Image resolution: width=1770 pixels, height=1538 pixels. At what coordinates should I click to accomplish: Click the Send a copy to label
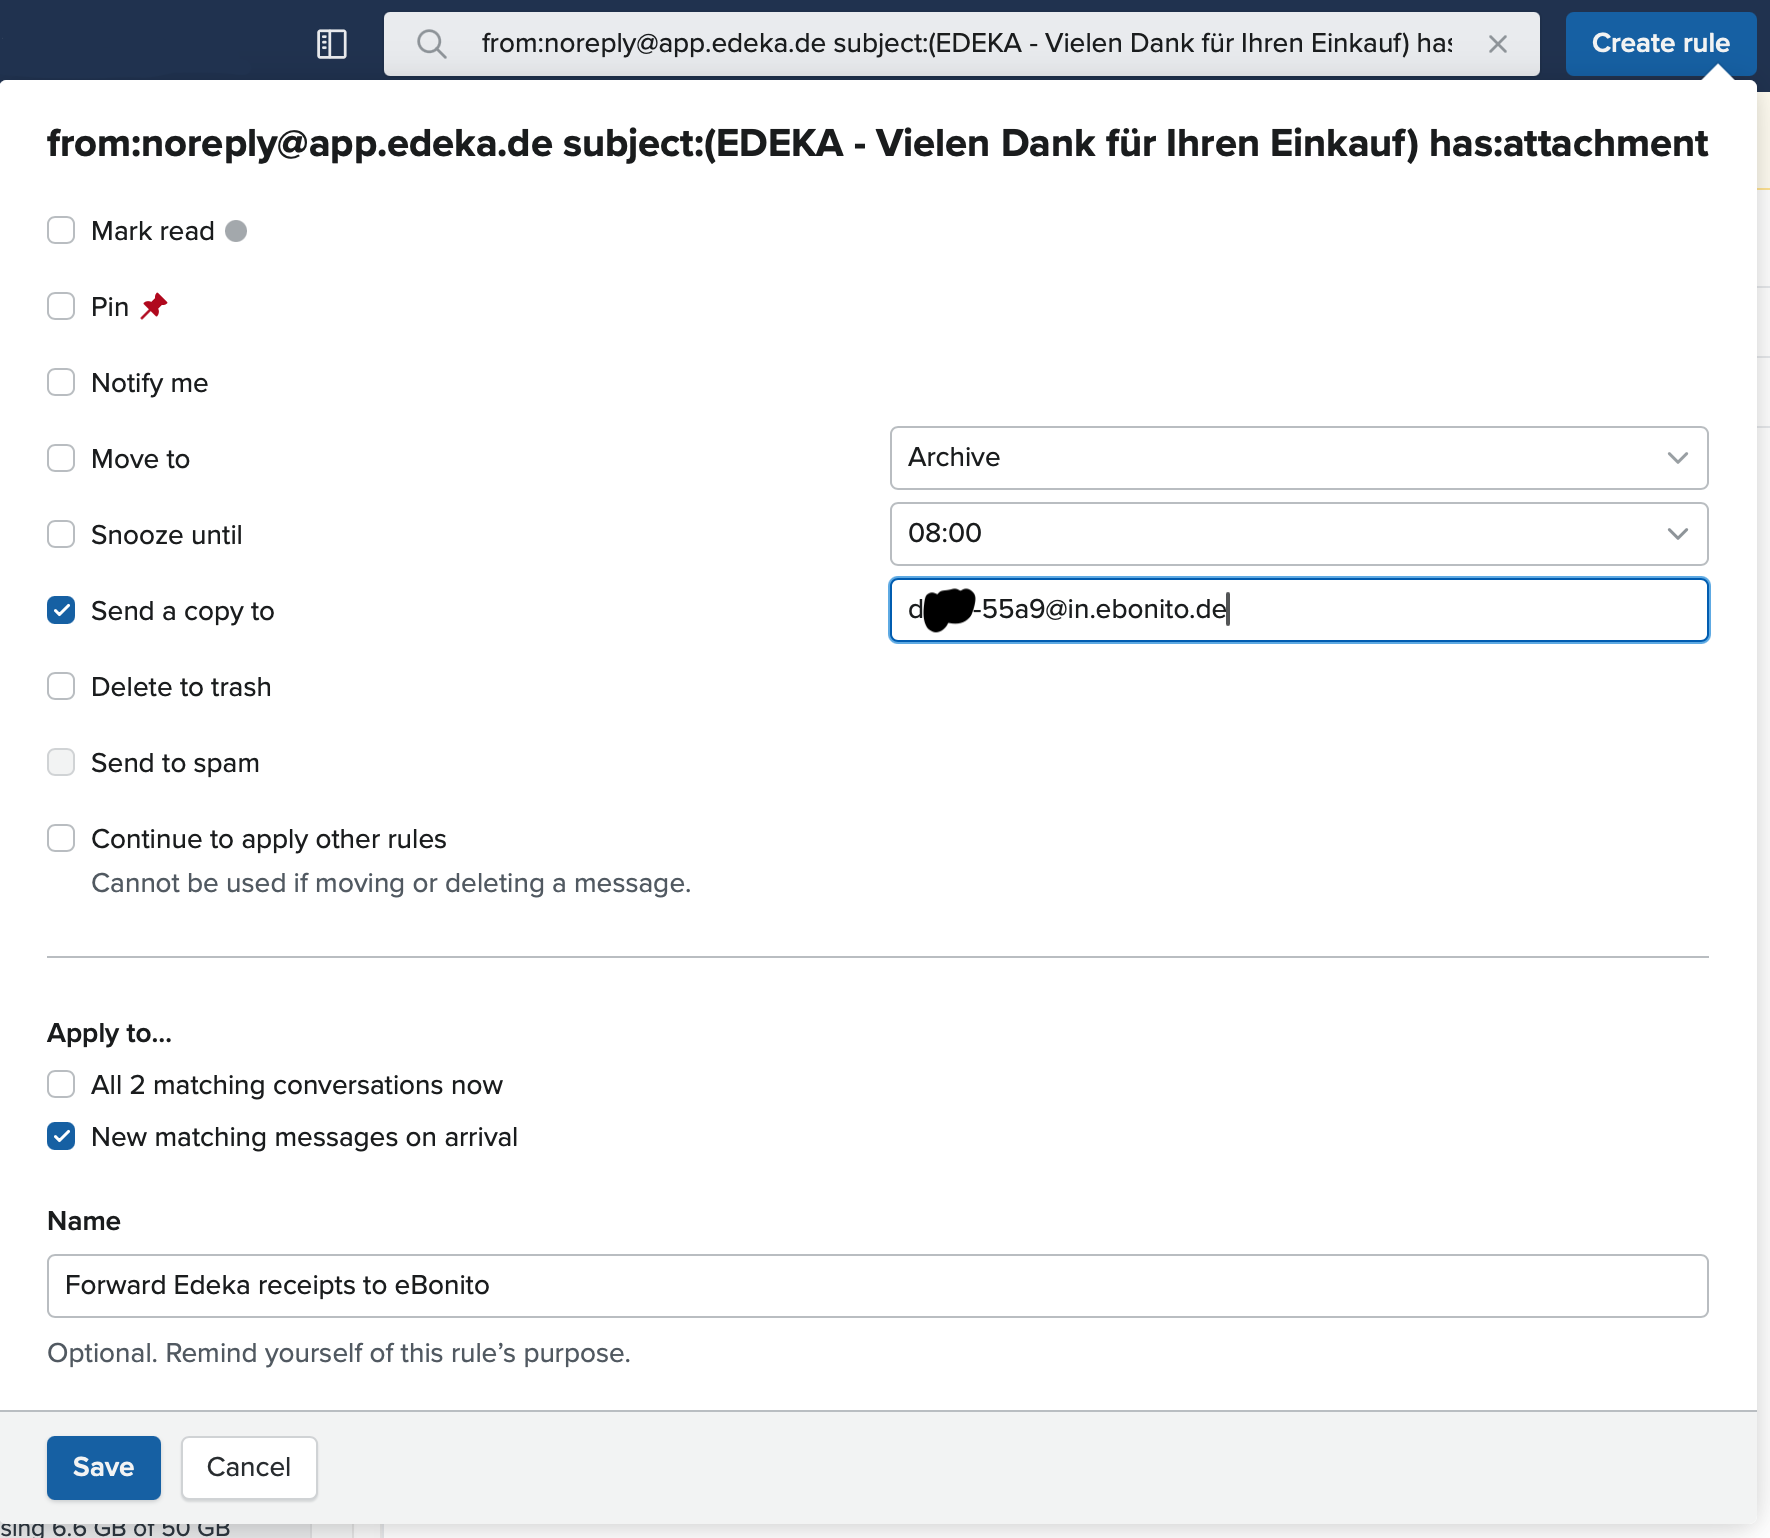point(183,611)
